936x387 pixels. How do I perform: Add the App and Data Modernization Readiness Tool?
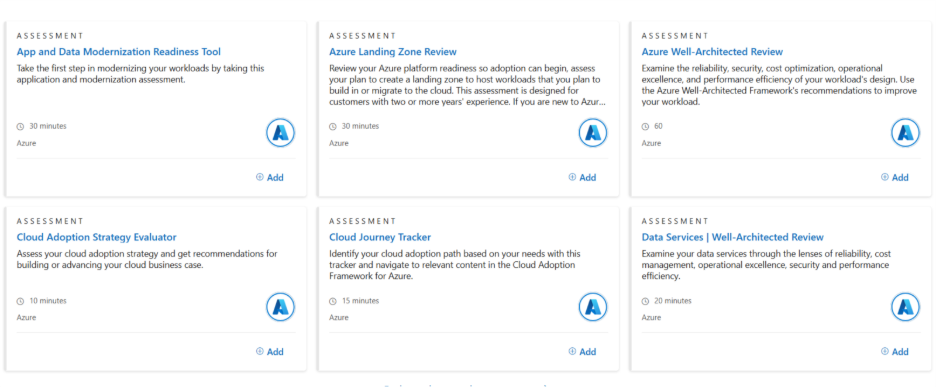click(270, 177)
